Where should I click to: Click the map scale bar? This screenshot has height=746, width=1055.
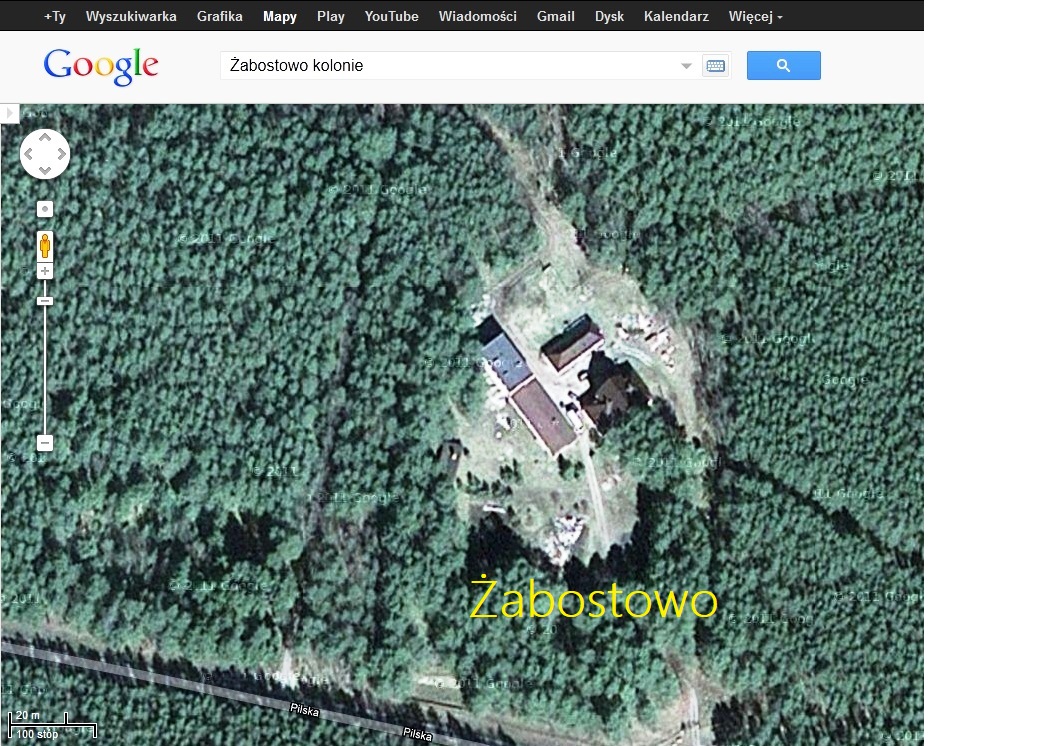[x=52, y=724]
